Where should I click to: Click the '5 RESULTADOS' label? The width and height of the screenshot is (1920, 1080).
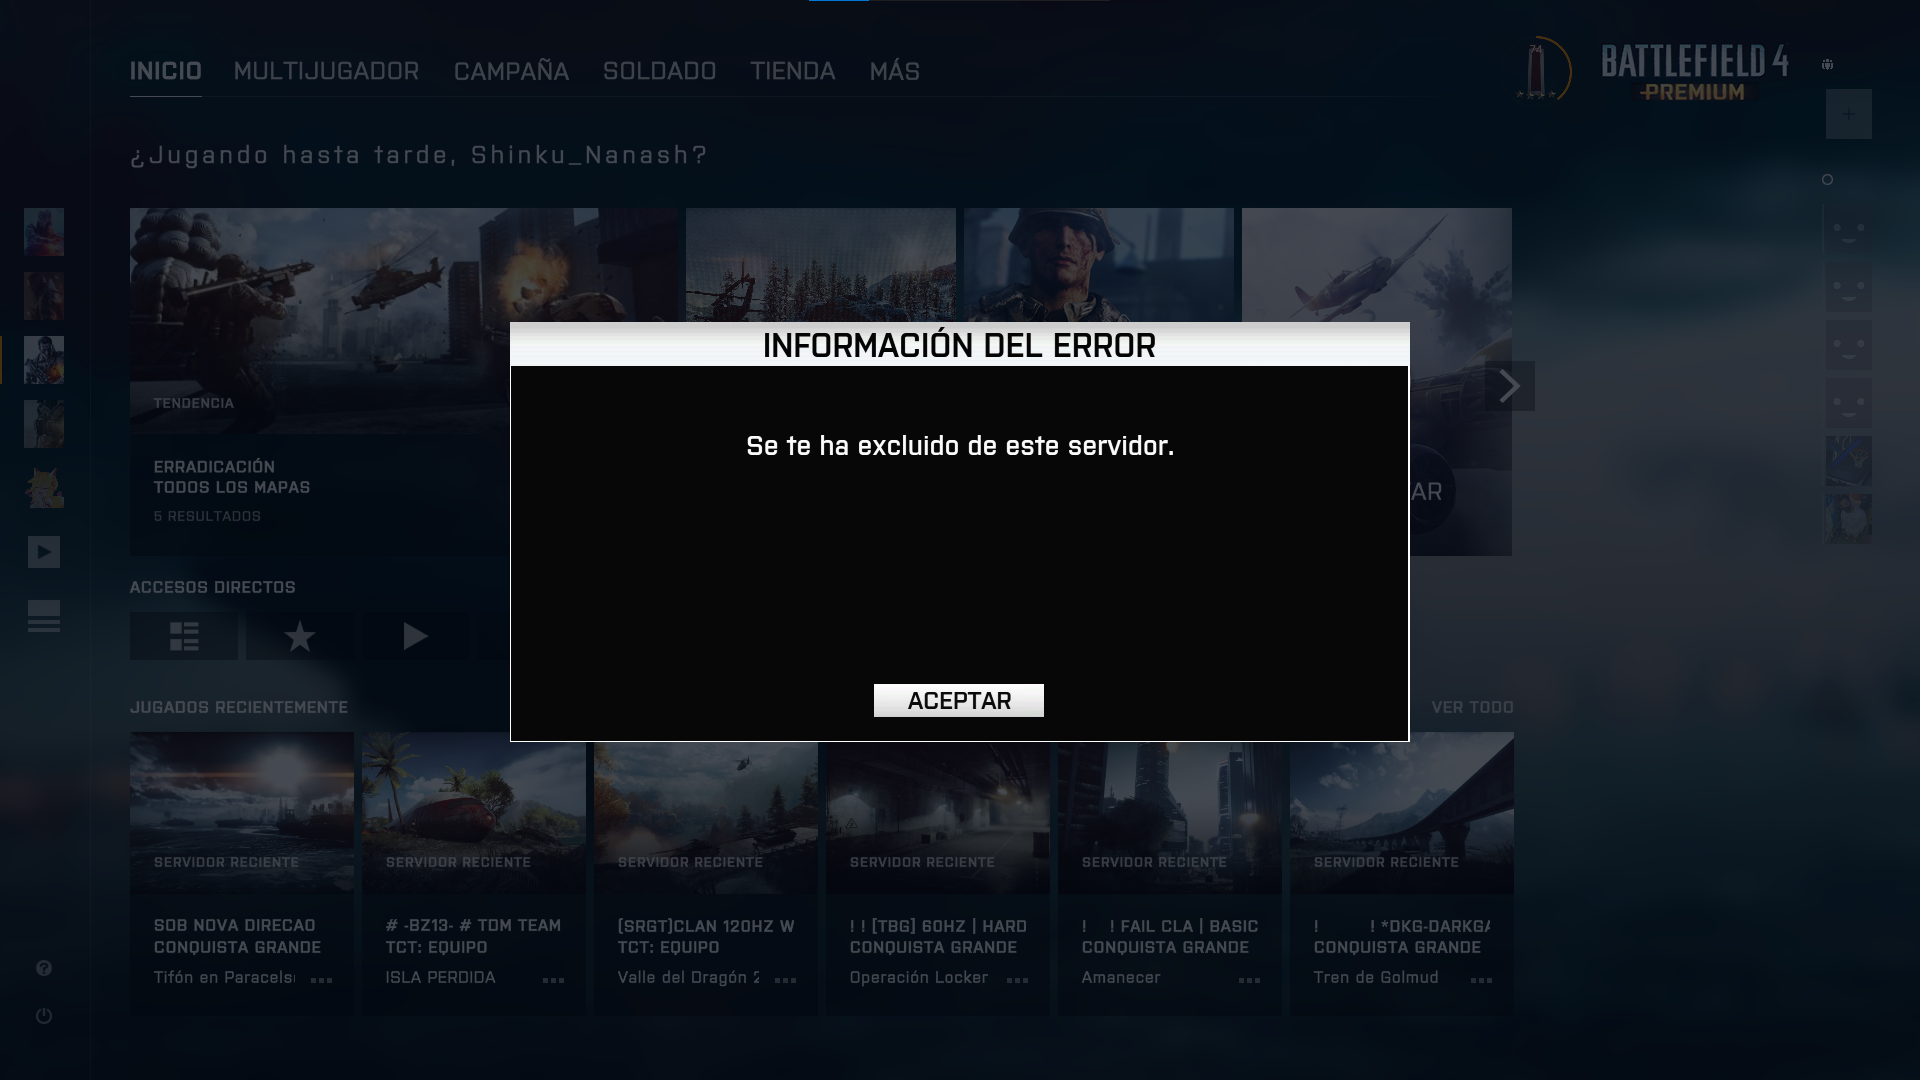(207, 517)
